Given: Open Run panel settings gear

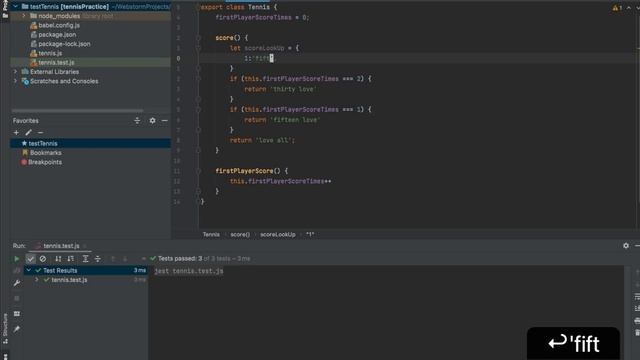Looking at the screenshot, I should (x=626, y=246).
